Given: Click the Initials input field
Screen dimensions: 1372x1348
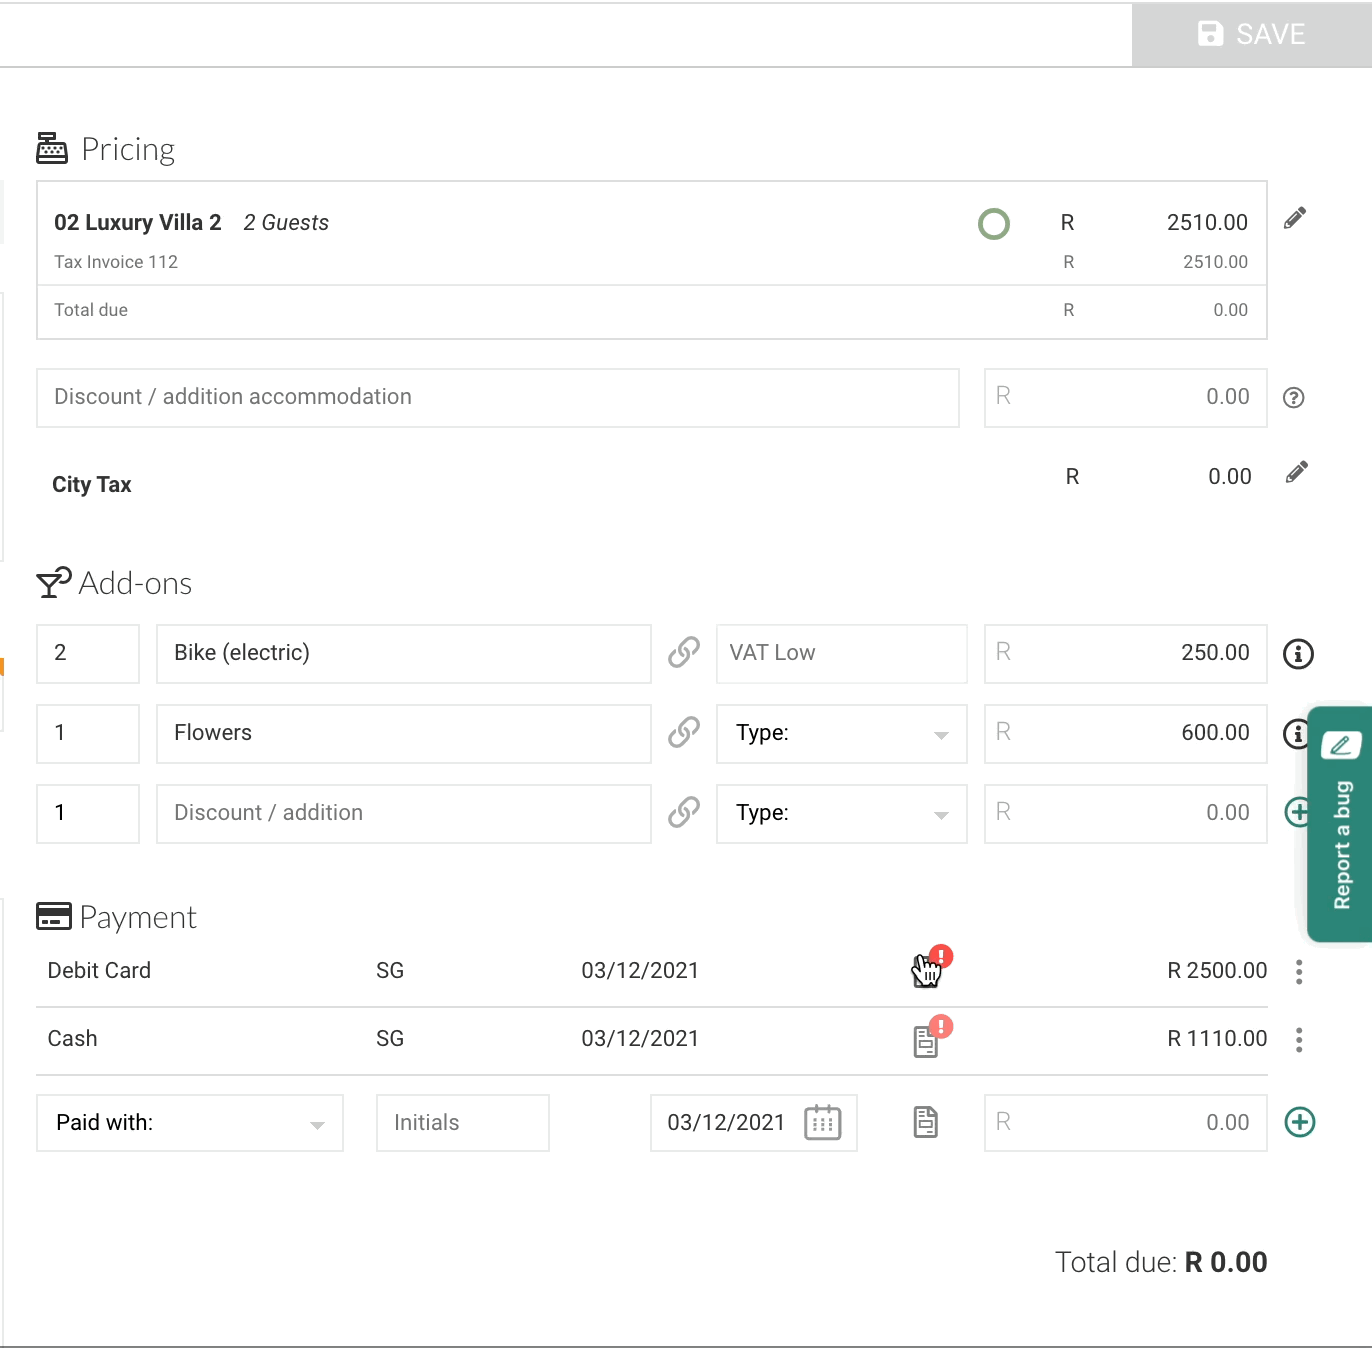Looking at the screenshot, I should 463,1123.
